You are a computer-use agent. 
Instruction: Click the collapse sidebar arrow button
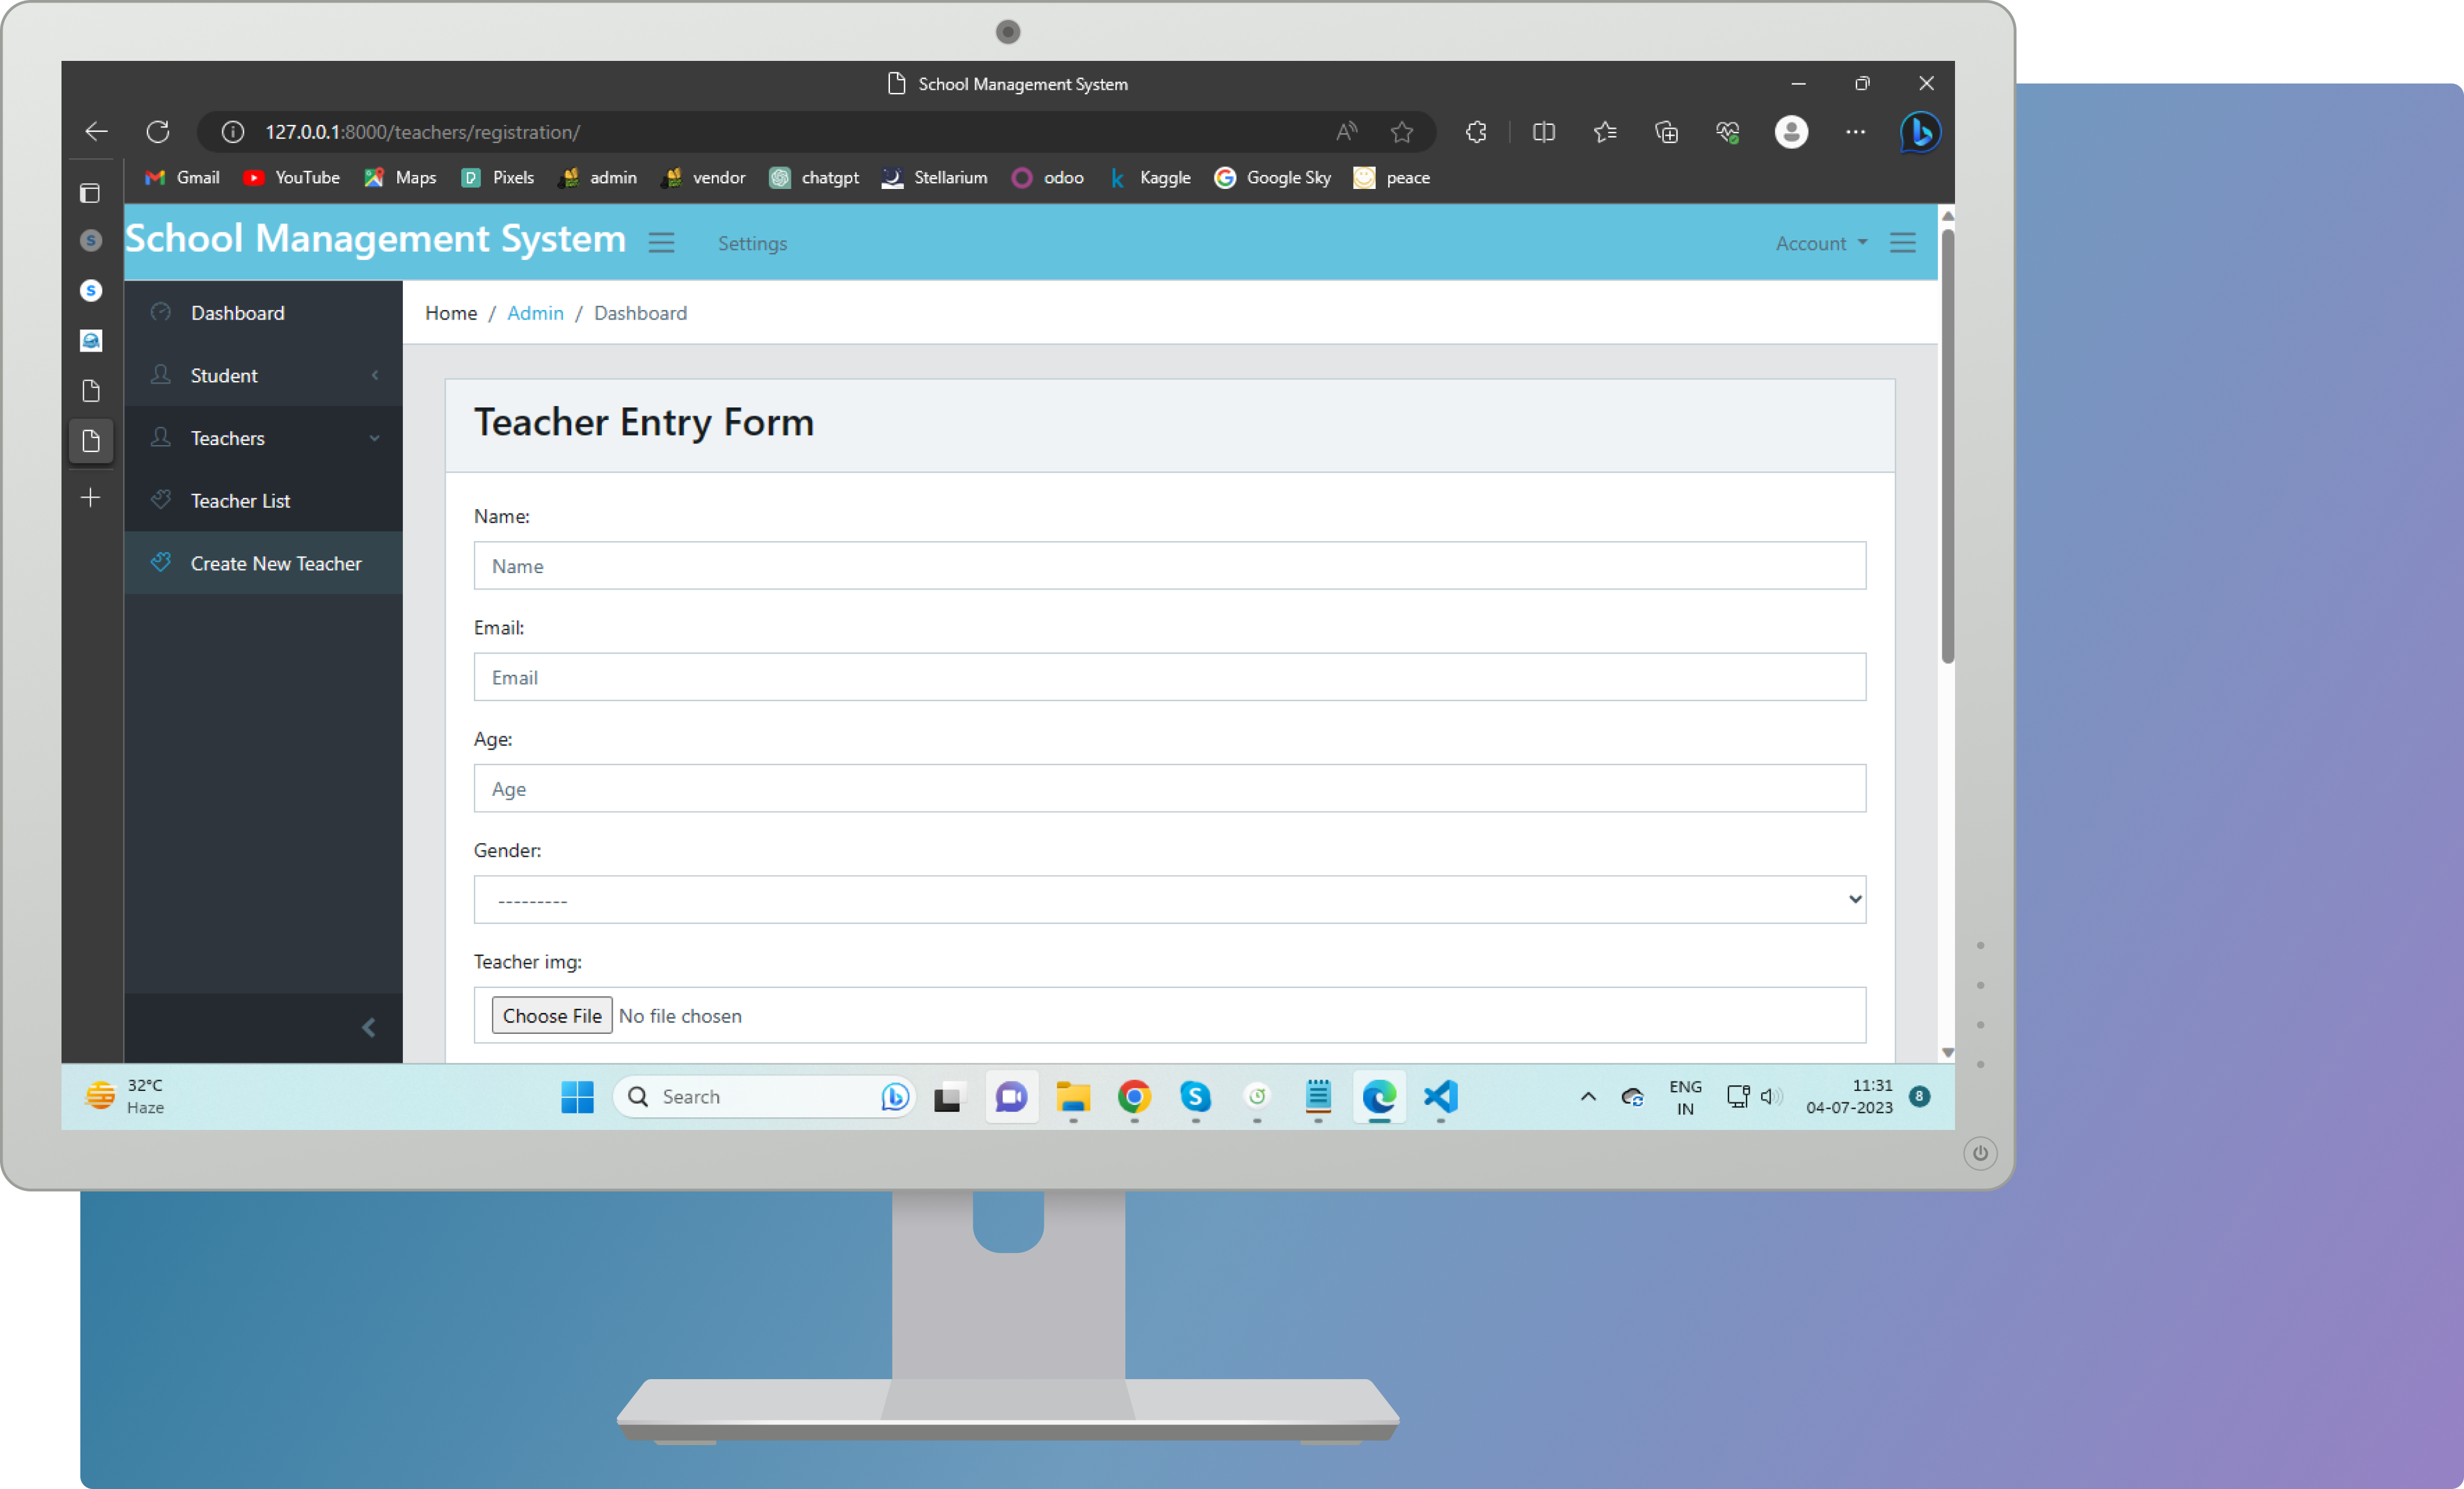pyautogui.click(x=370, y=1028)
